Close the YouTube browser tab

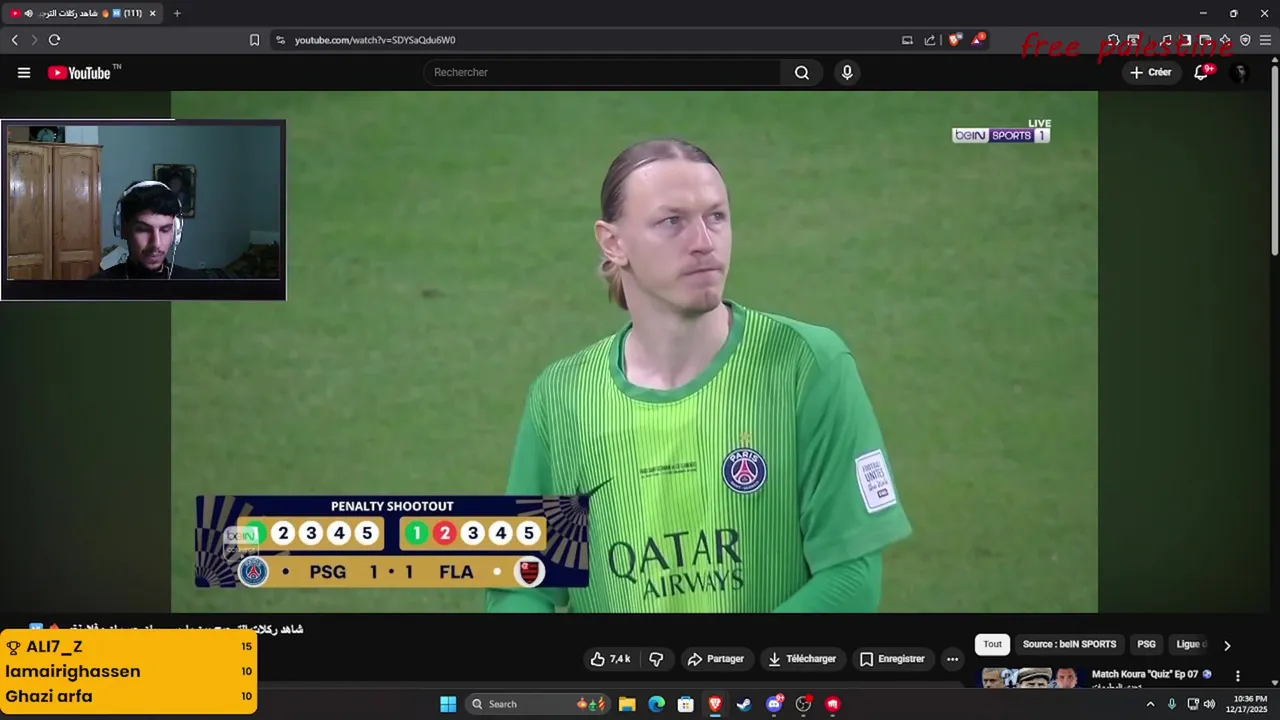153,13
